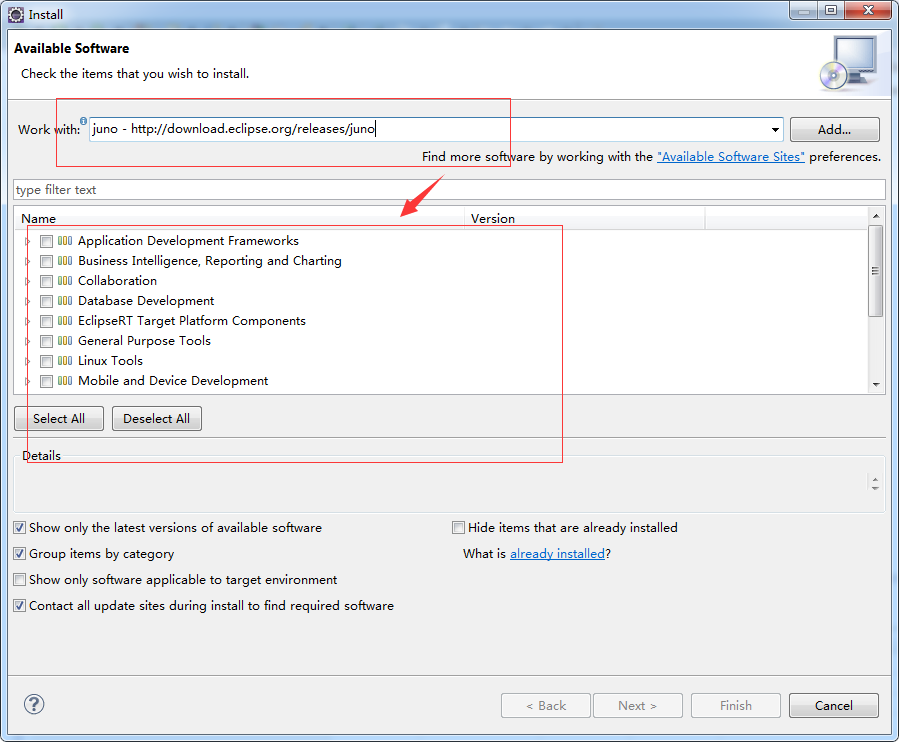Check Business Intelligence, Reporting and Charting box
The height and width of the screenshot is (742, 899).
[x=46, y=261]
